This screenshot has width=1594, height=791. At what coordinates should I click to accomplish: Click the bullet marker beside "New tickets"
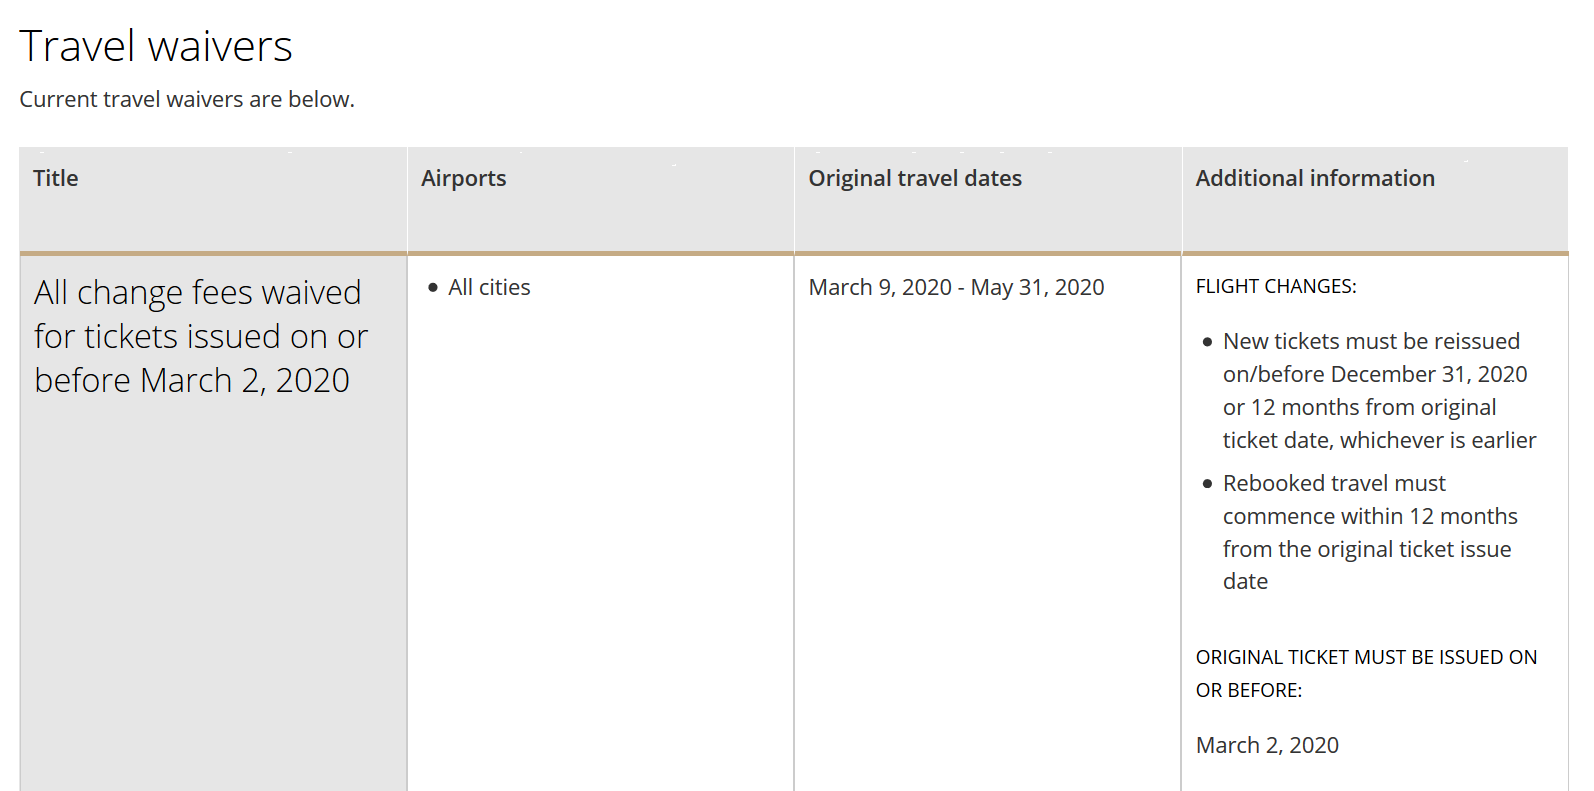[1208, 342]
